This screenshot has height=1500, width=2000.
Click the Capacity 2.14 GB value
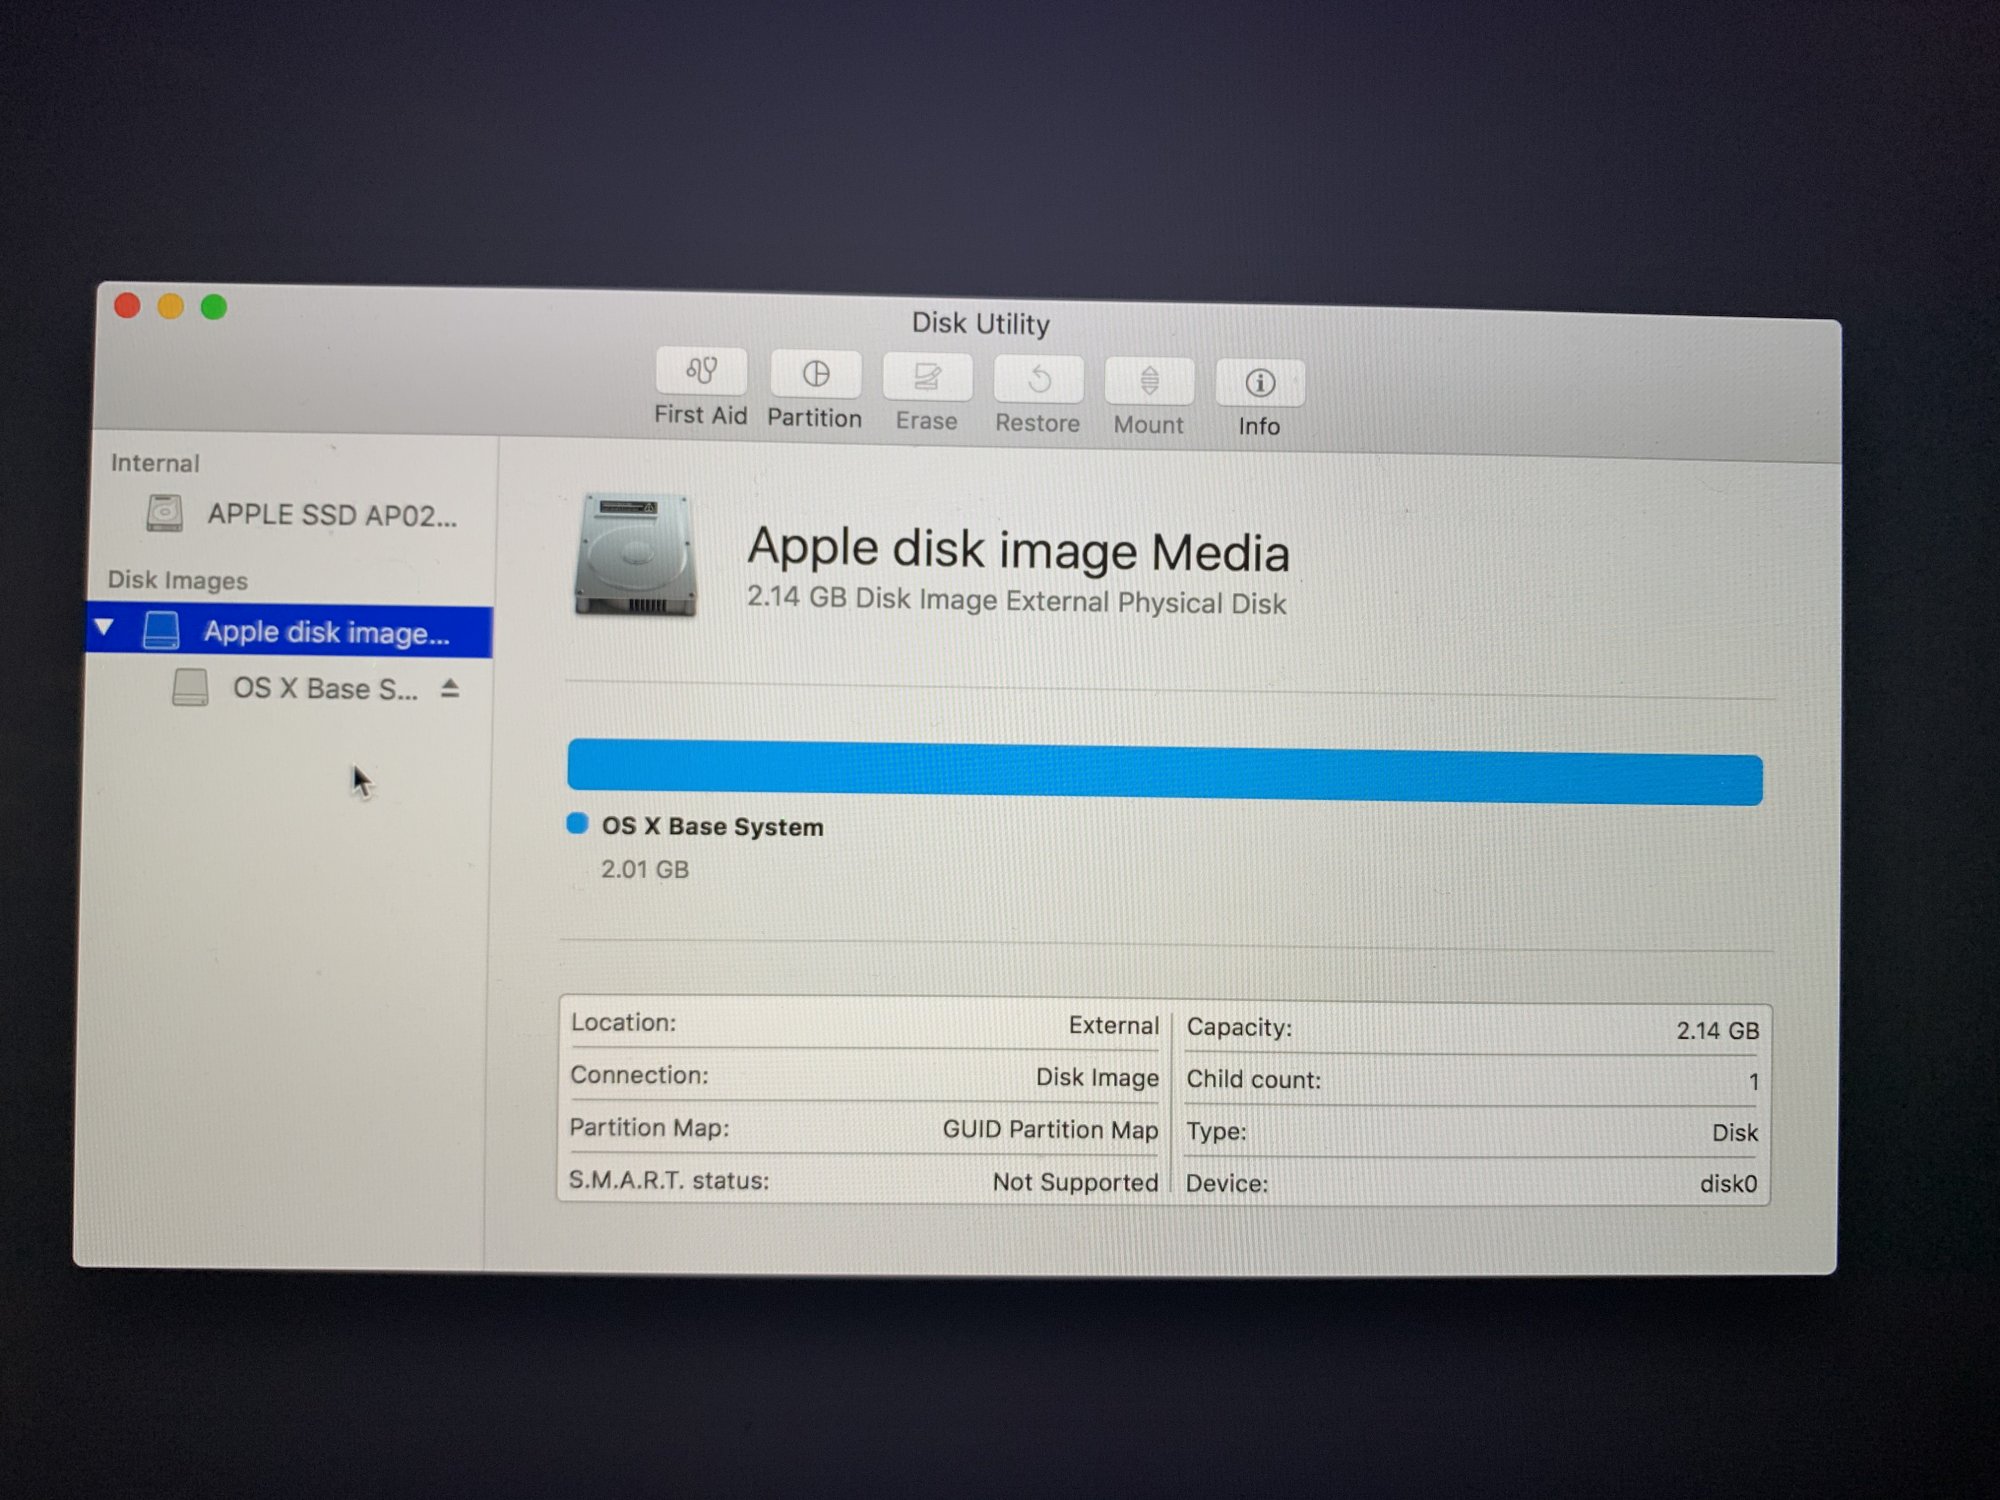click(x=1717, y=1030)
